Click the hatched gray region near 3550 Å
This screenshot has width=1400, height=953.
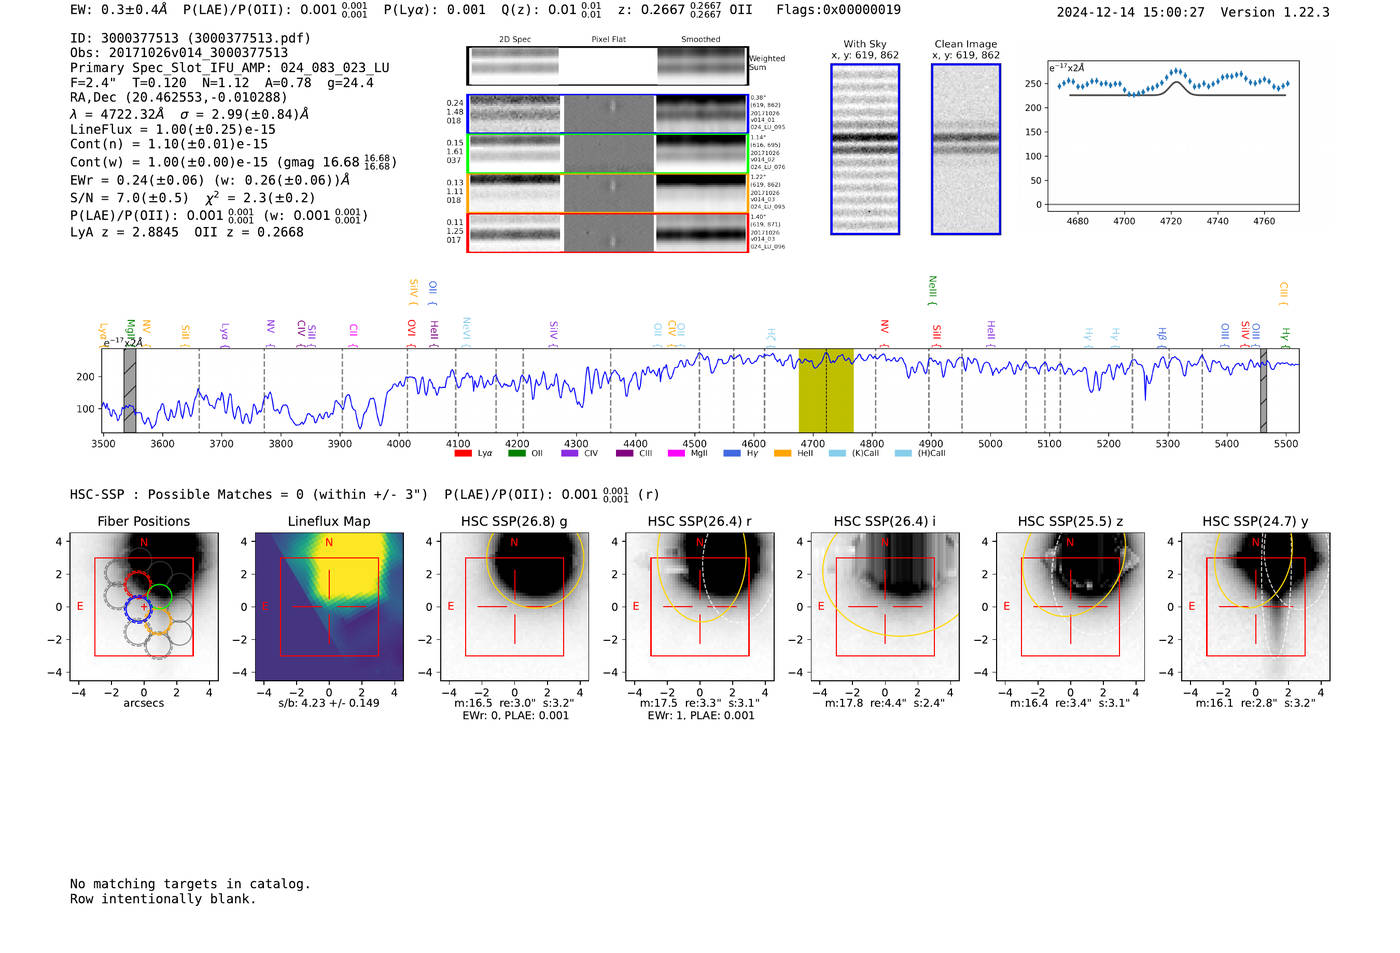pos(130,391)
